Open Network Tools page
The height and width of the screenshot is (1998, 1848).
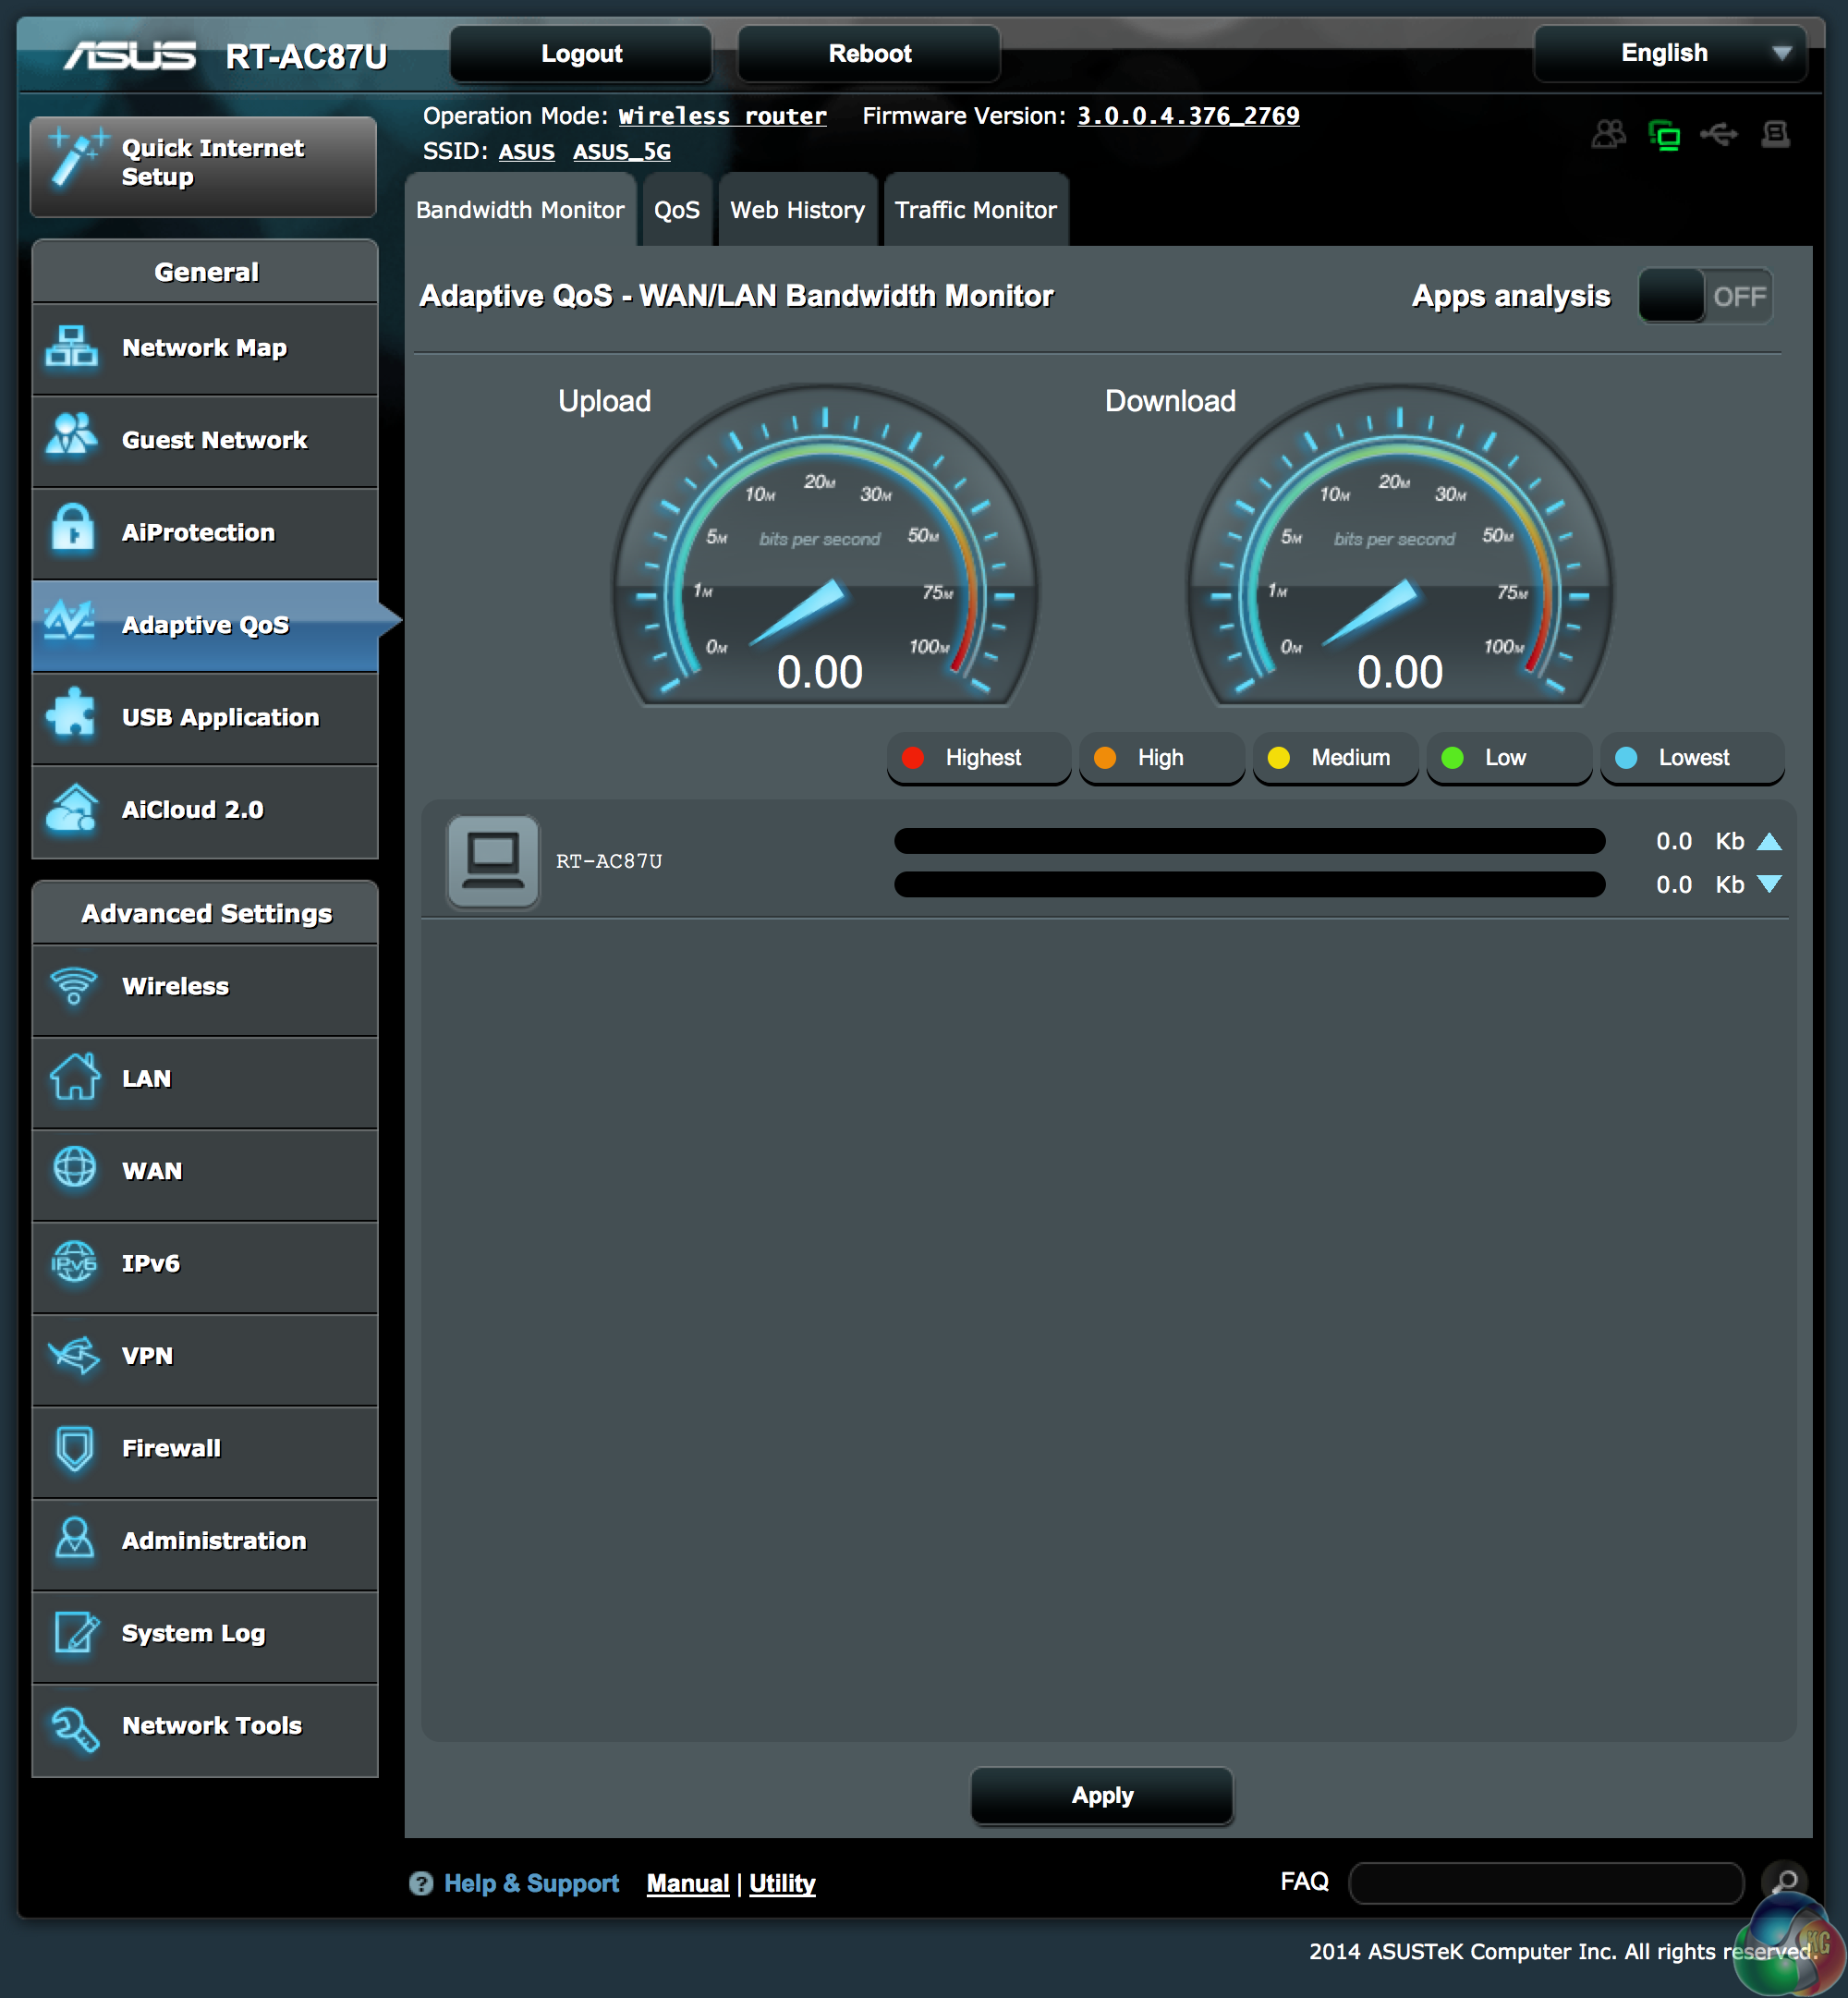[x=204, y=1725]
